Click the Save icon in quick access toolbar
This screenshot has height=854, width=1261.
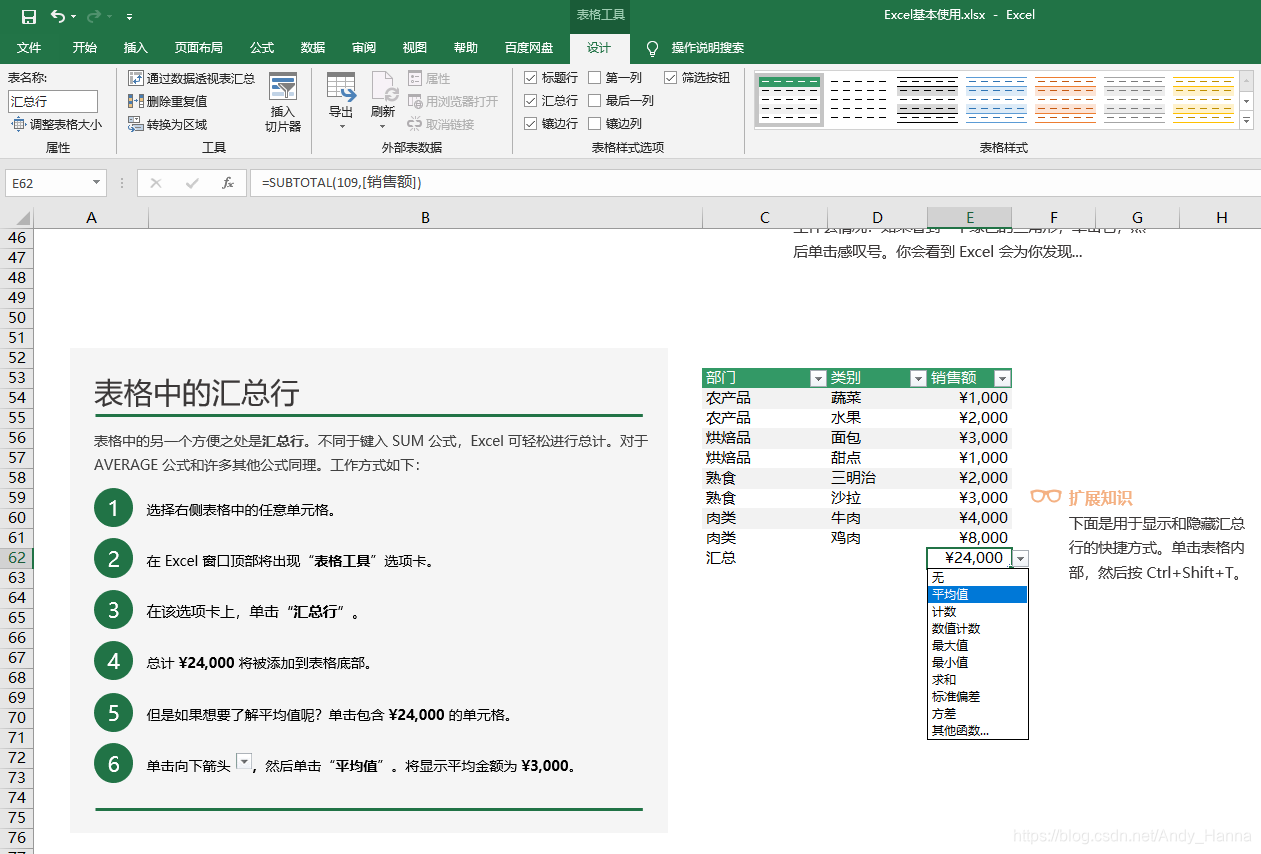click(x=28, y=16)
